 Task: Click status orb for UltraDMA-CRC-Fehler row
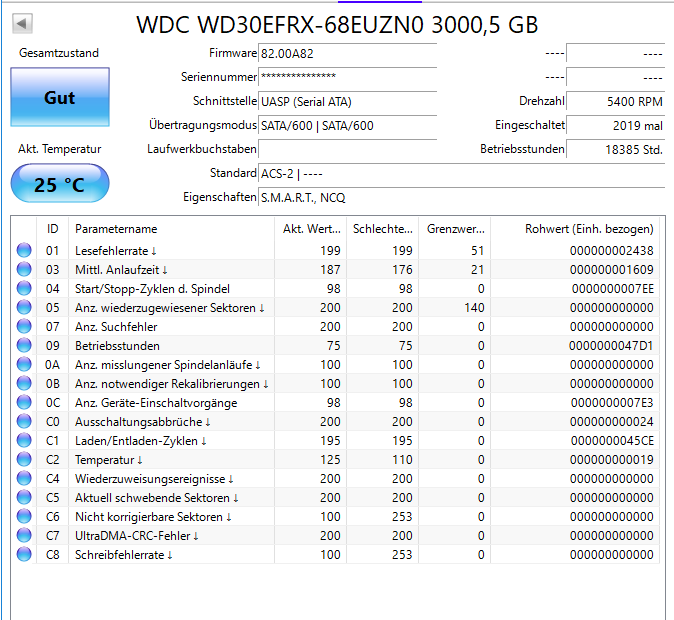(x=24, y=535)
